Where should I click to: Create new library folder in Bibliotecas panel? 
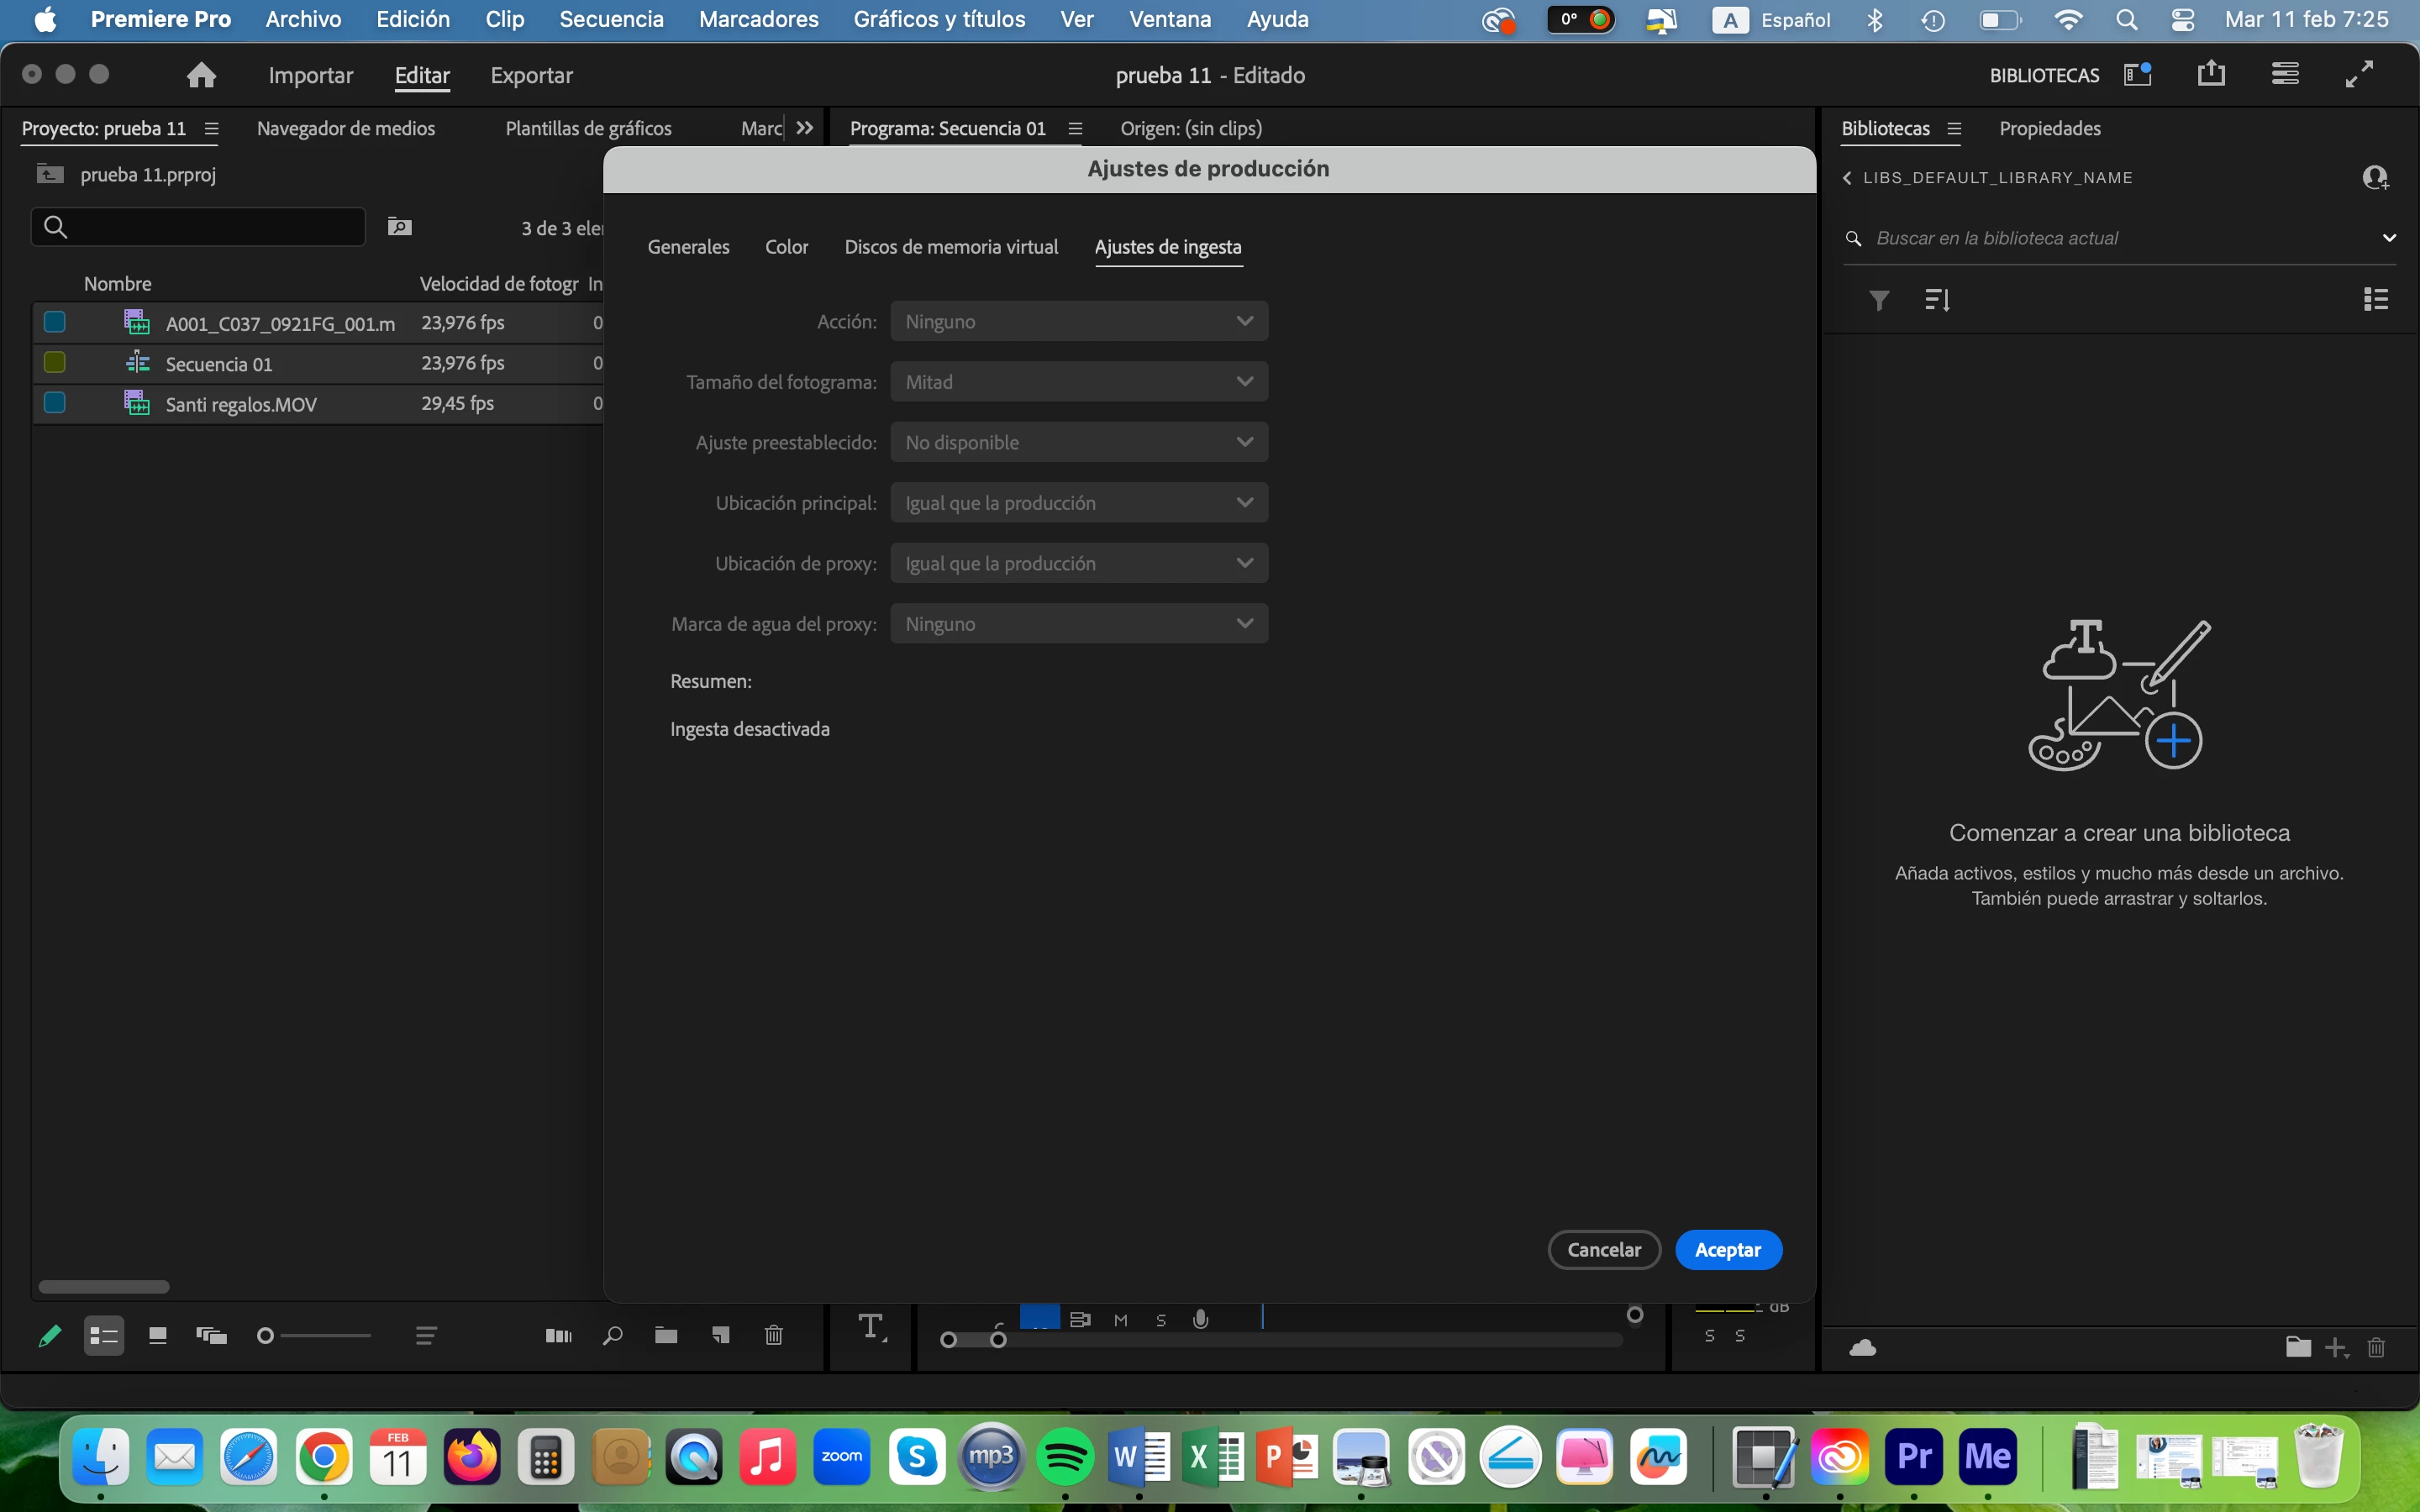[2298, 1347]
